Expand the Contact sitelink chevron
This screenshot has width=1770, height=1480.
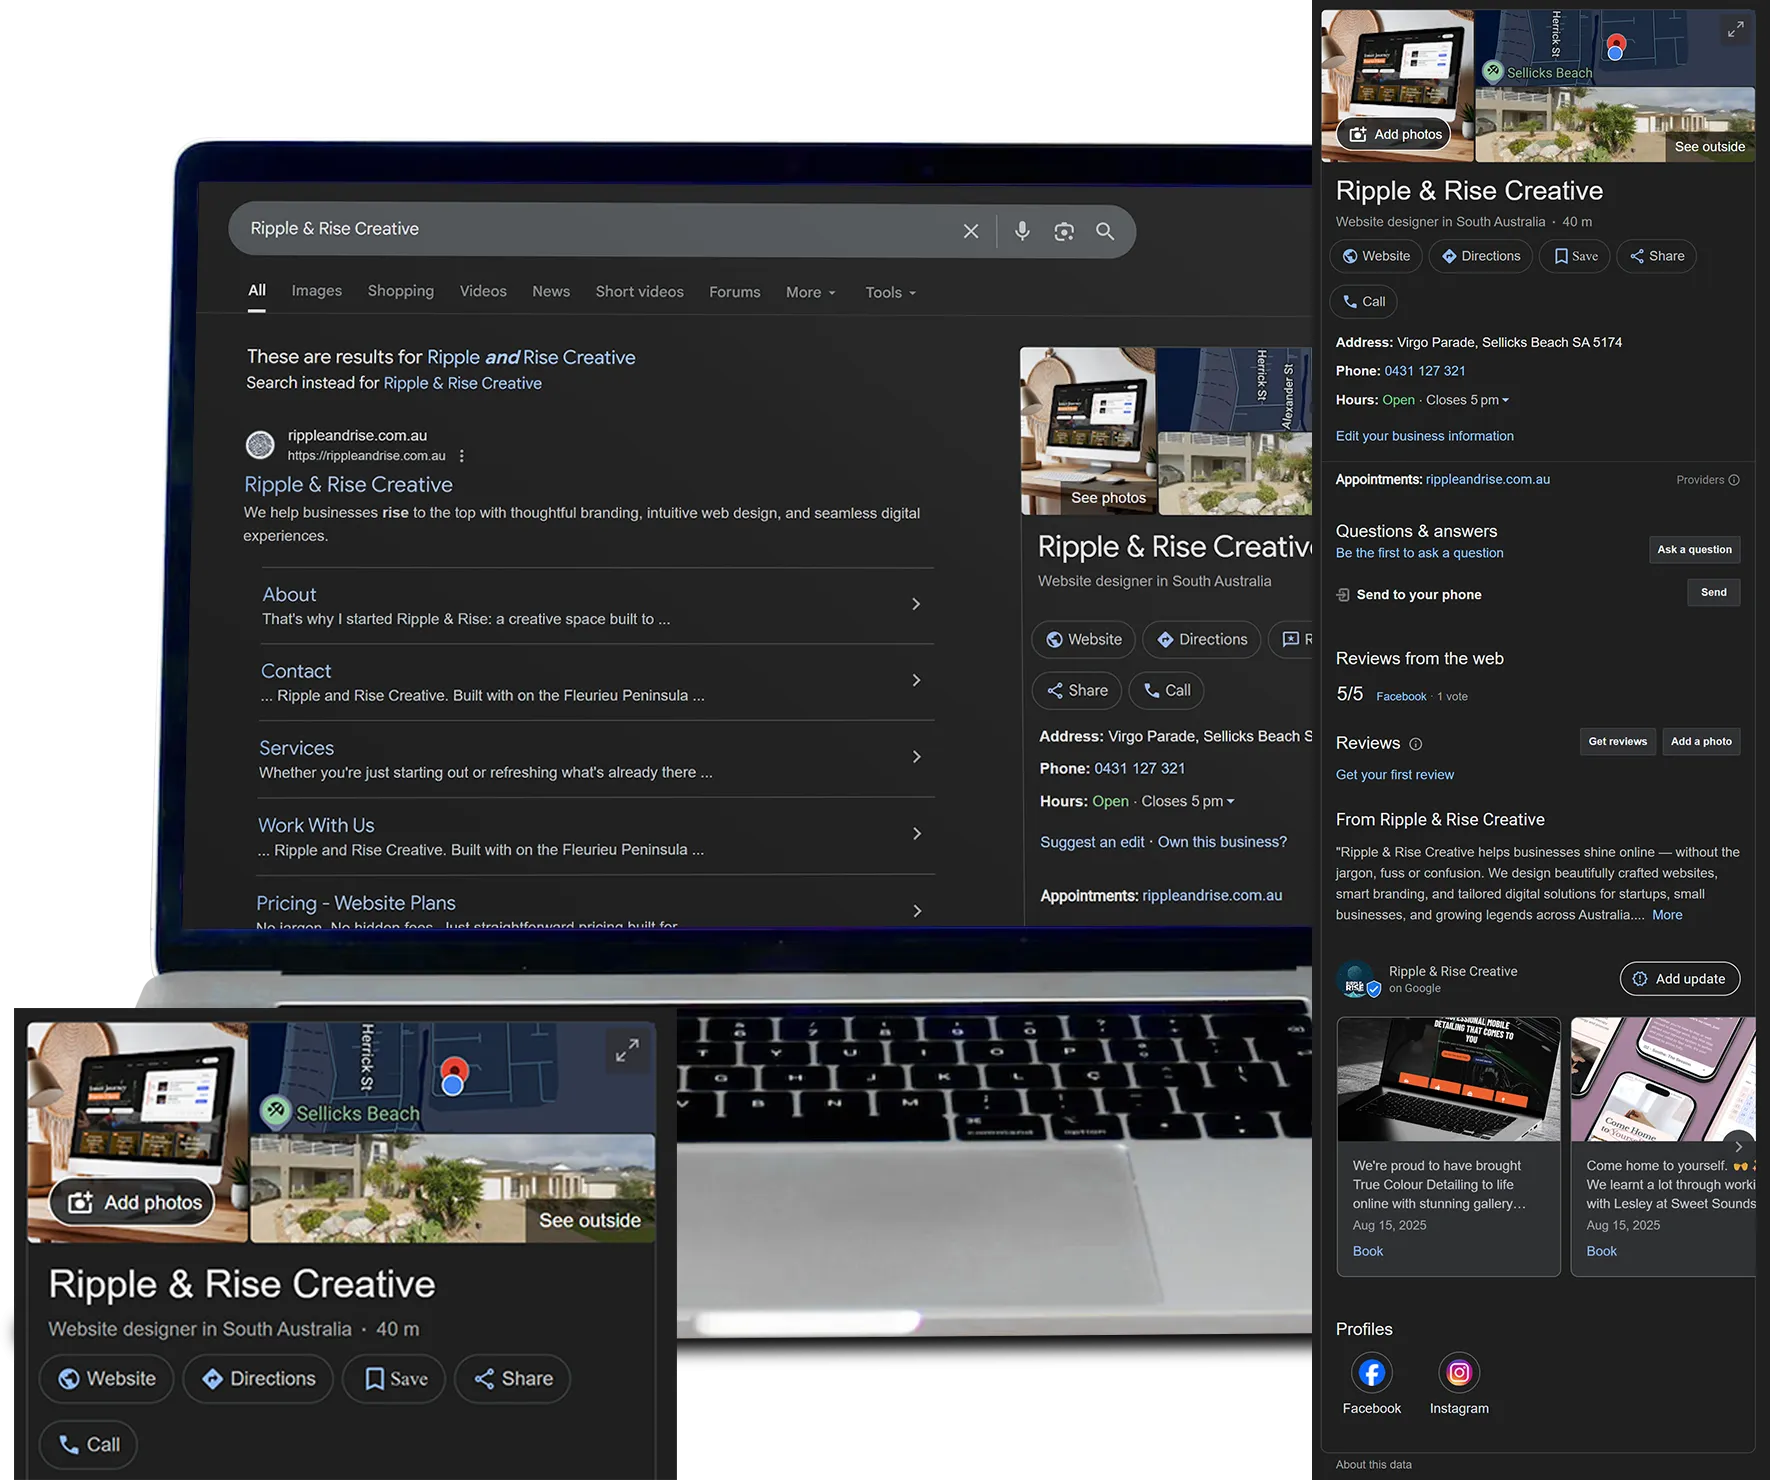click(916, 680)
